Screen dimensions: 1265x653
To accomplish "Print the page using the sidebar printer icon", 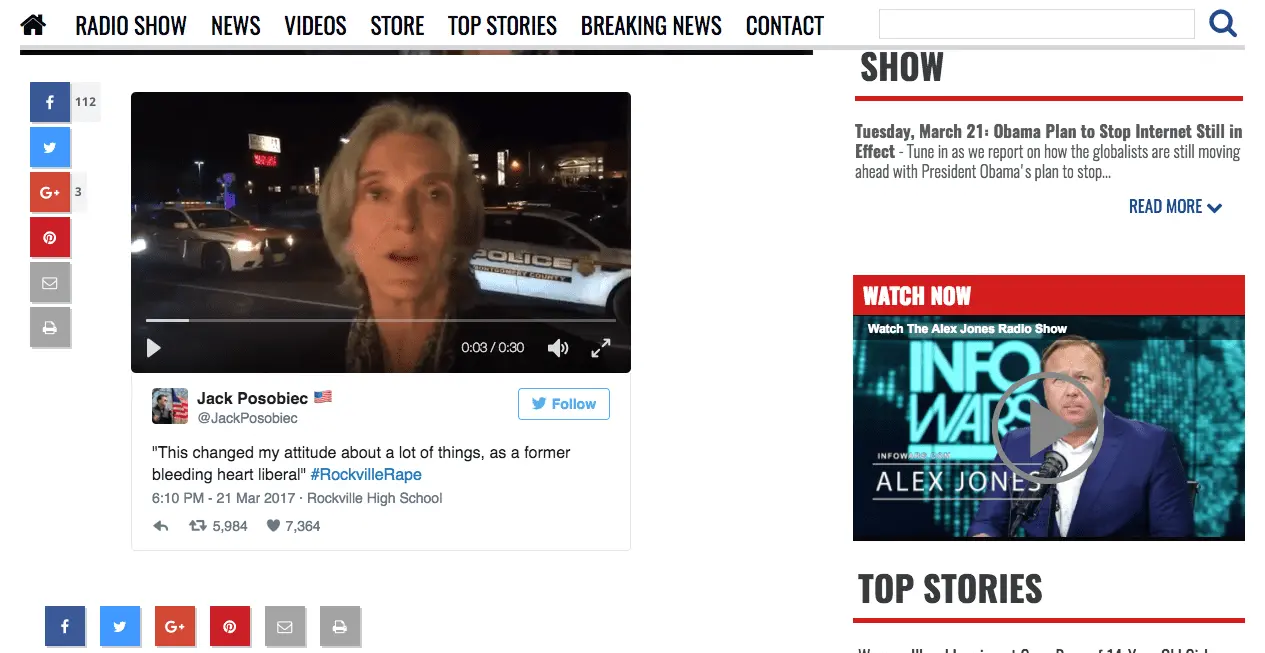I will click(x=50, y=328).
